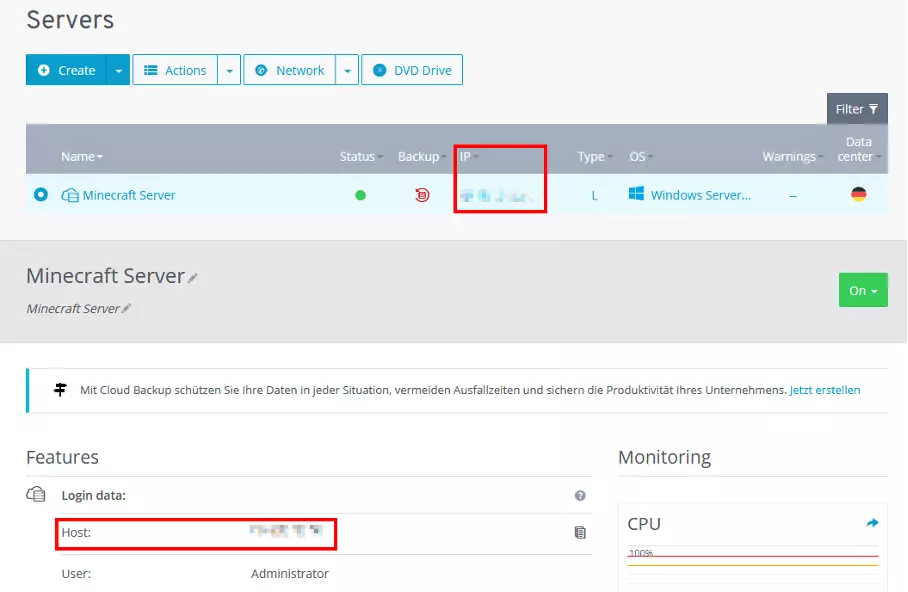
Task: Click the blurred Host value
Action: pos(285,531)
